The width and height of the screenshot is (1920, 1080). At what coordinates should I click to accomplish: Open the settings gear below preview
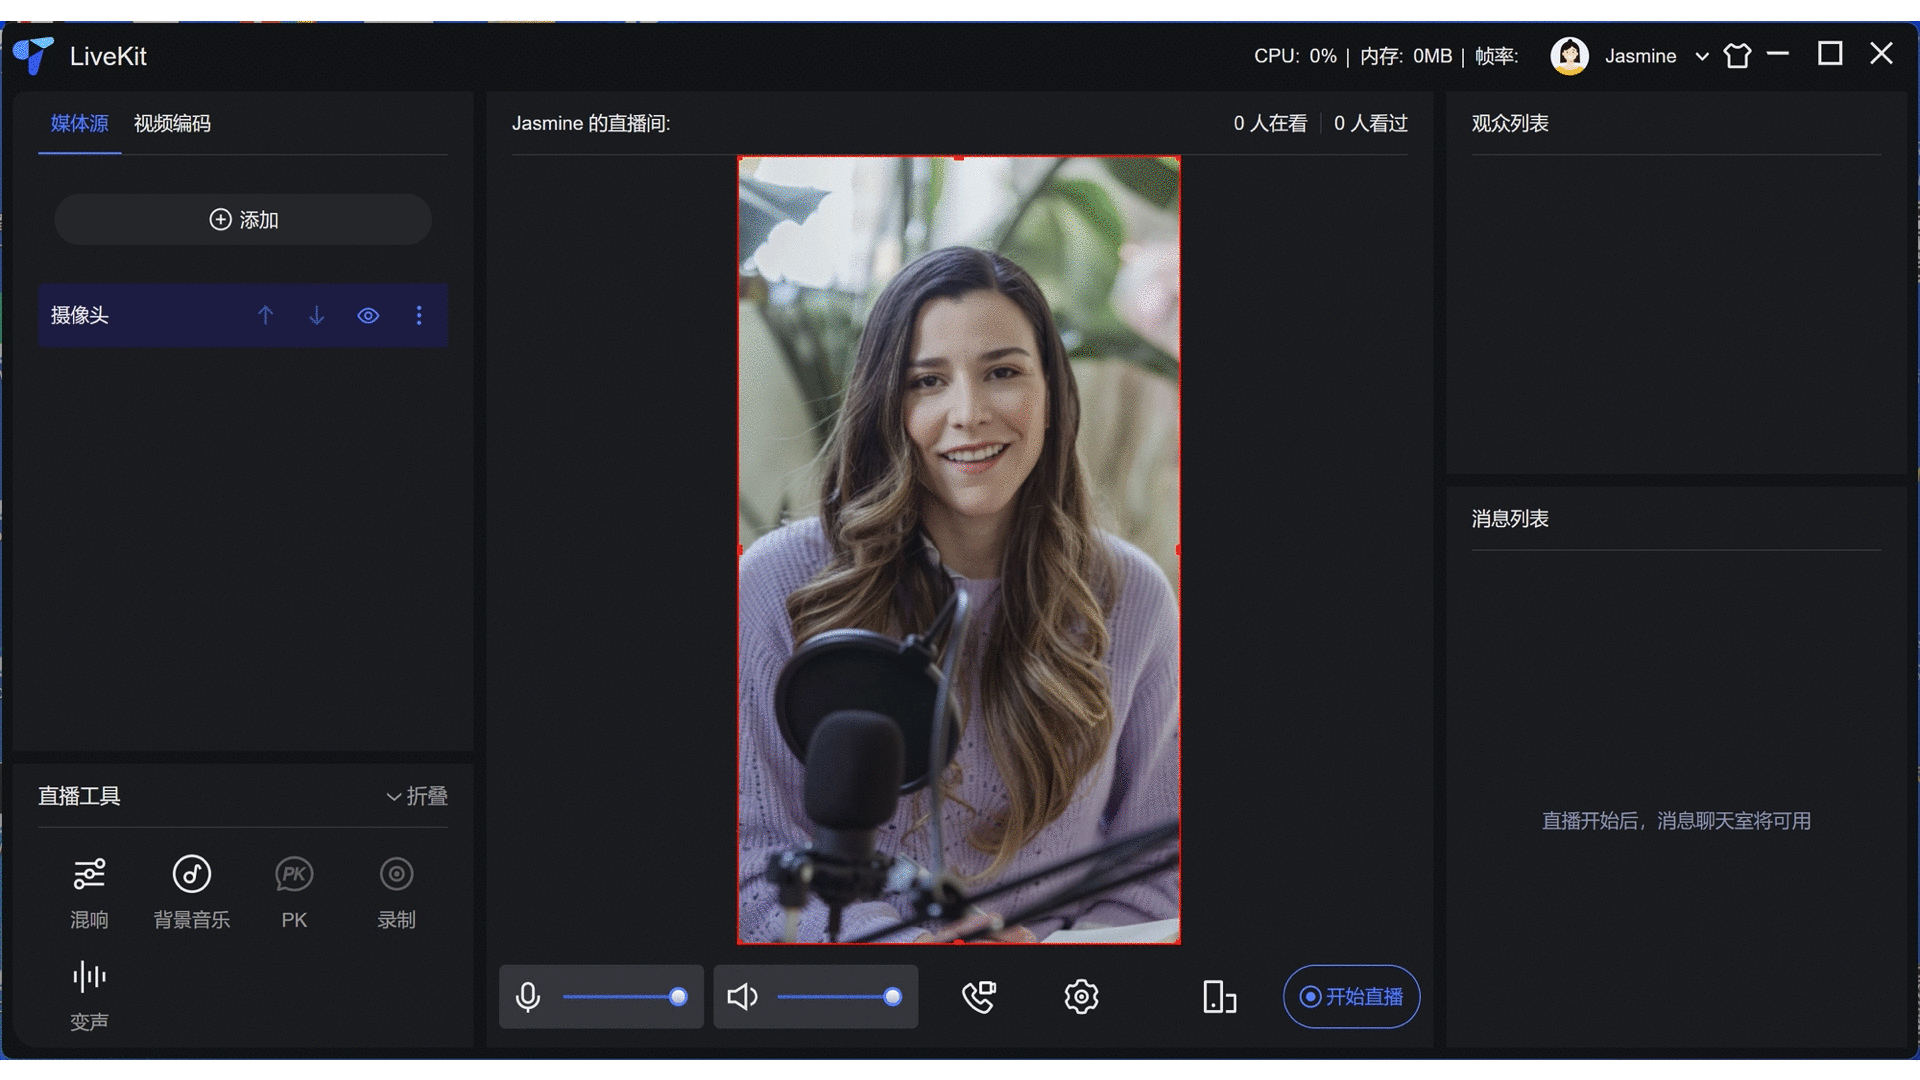pos(1081,997)
